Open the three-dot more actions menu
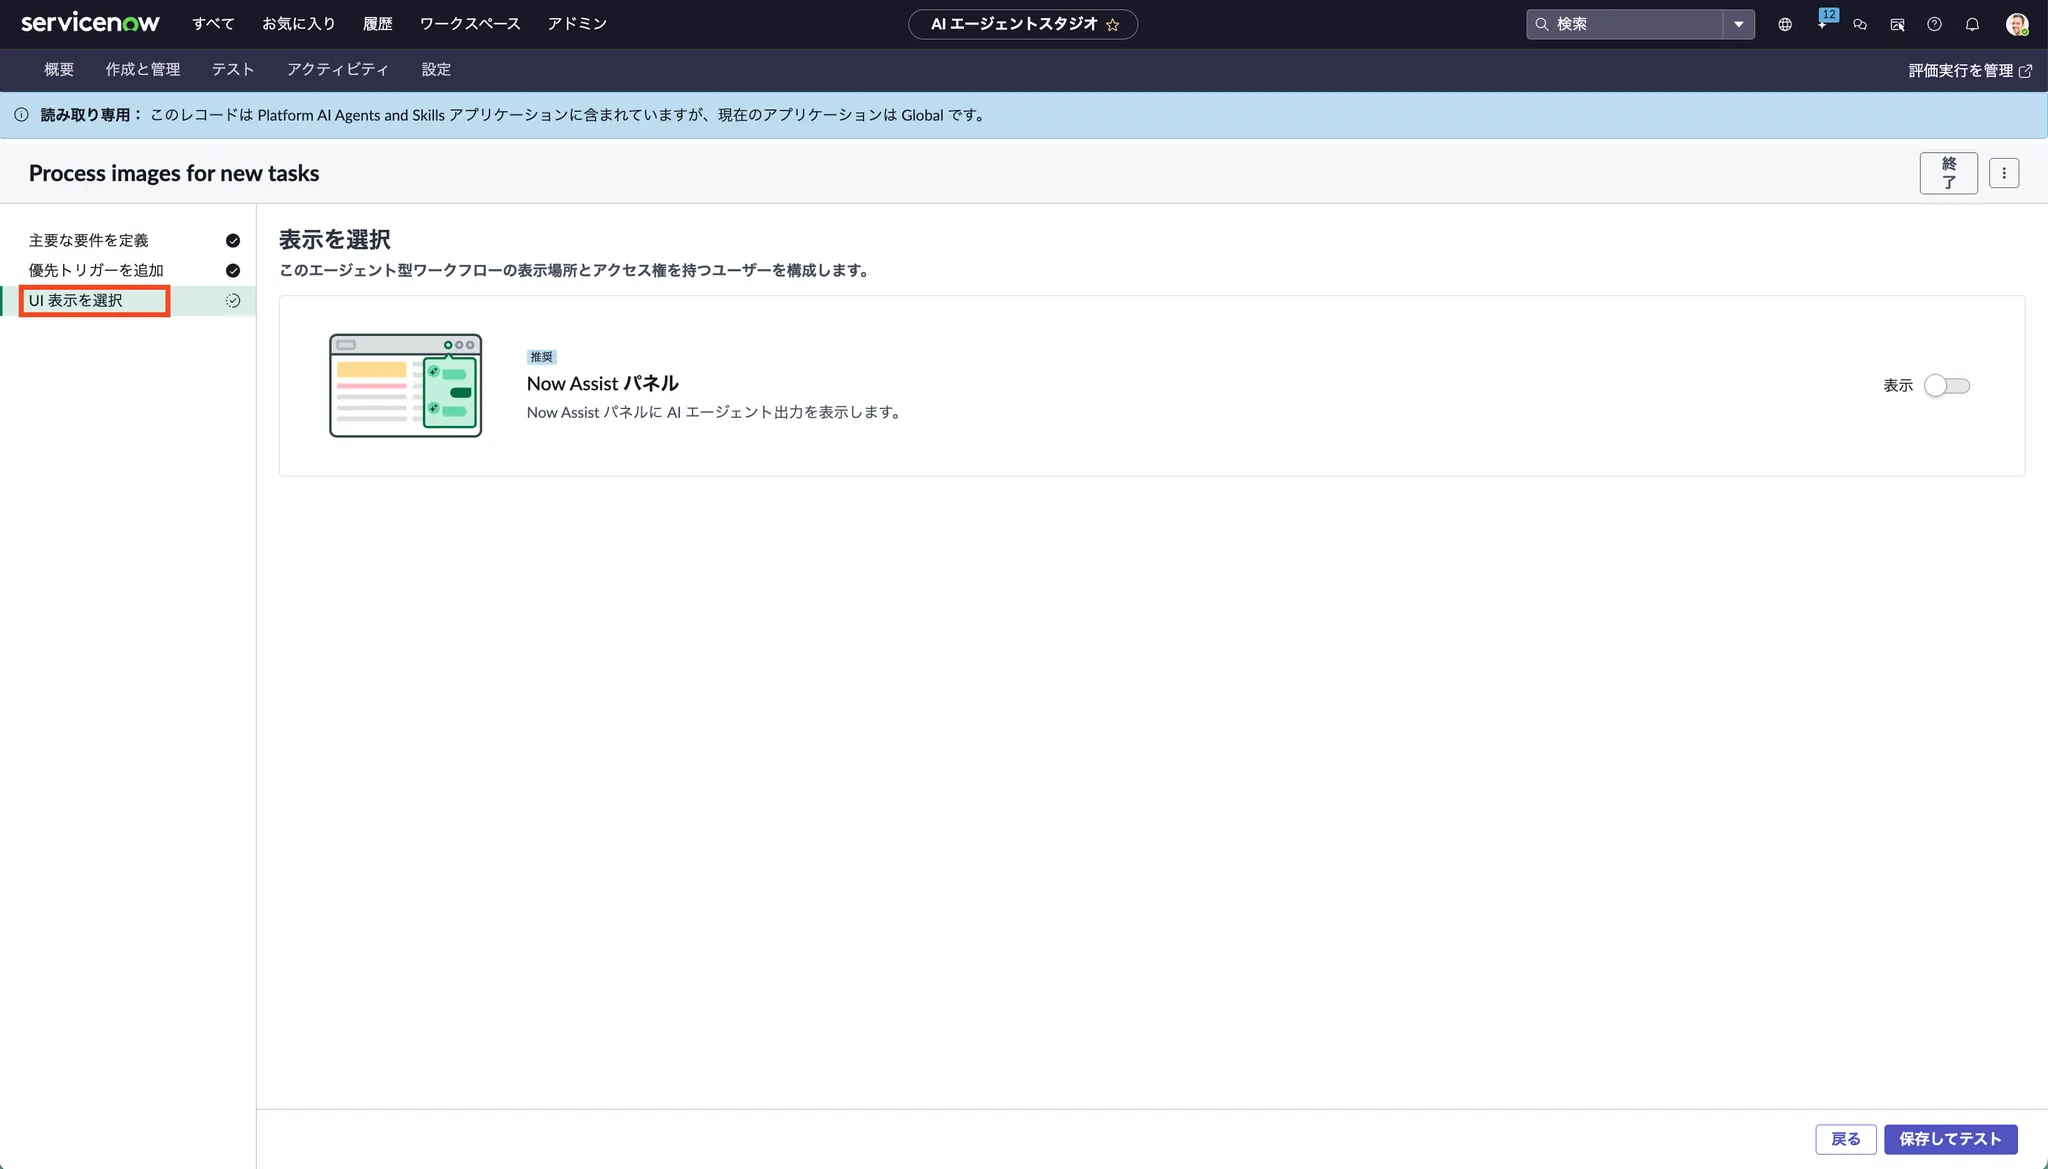 [2003, 173]
